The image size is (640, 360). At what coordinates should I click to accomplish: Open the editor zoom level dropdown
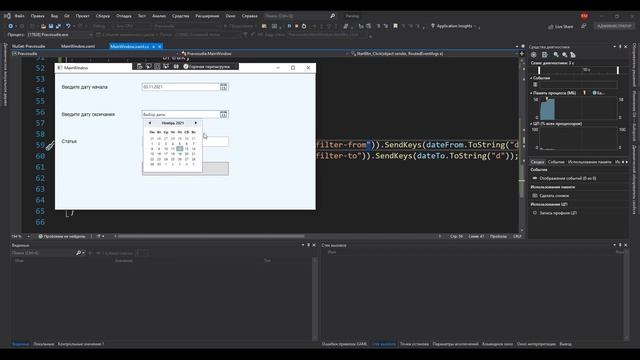click(29, 236)
